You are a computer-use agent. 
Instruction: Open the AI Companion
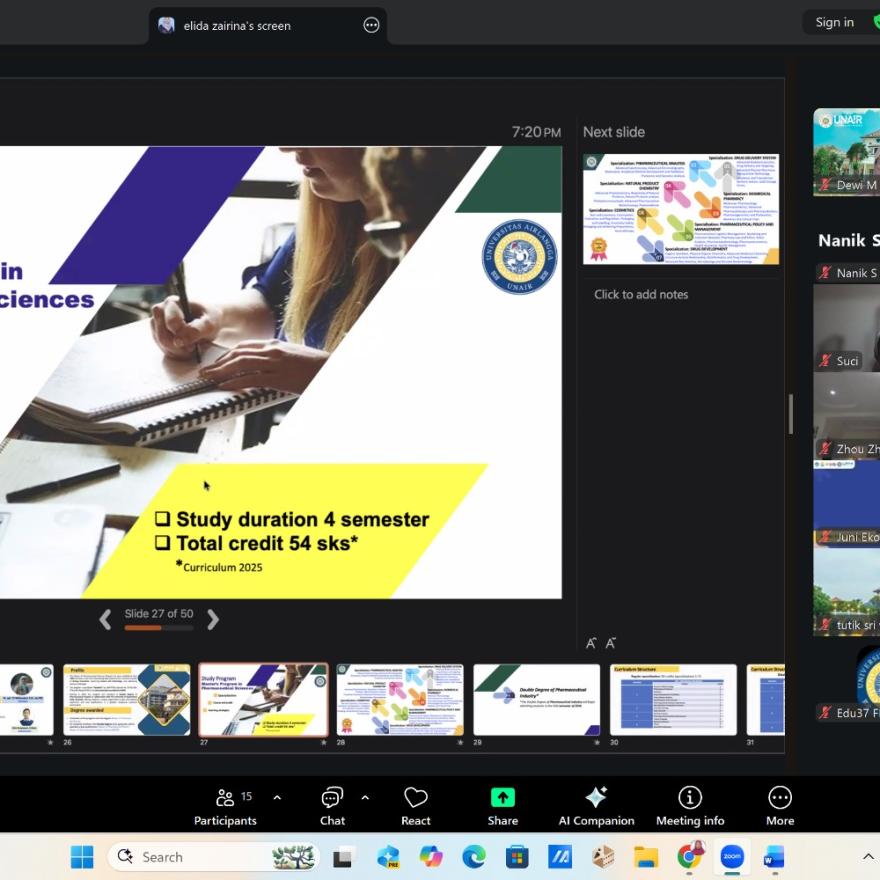point(596,806)
